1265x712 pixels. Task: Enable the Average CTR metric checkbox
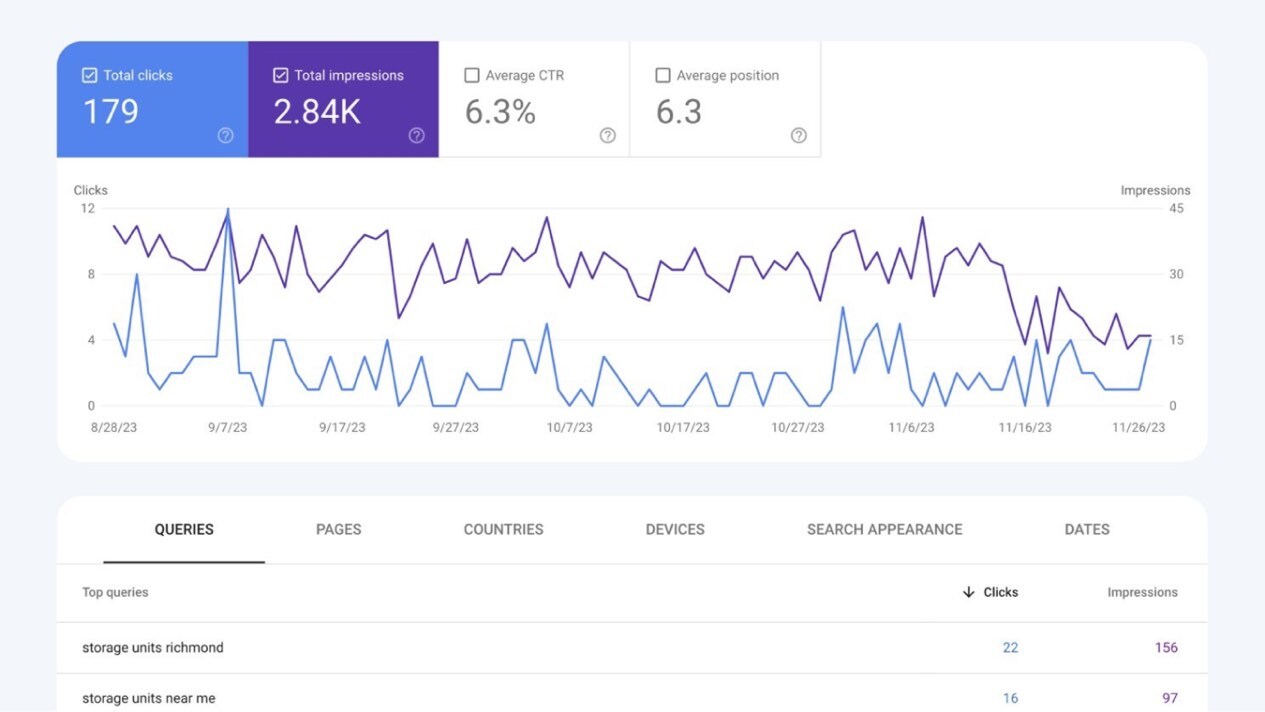[x=471, y=74]
